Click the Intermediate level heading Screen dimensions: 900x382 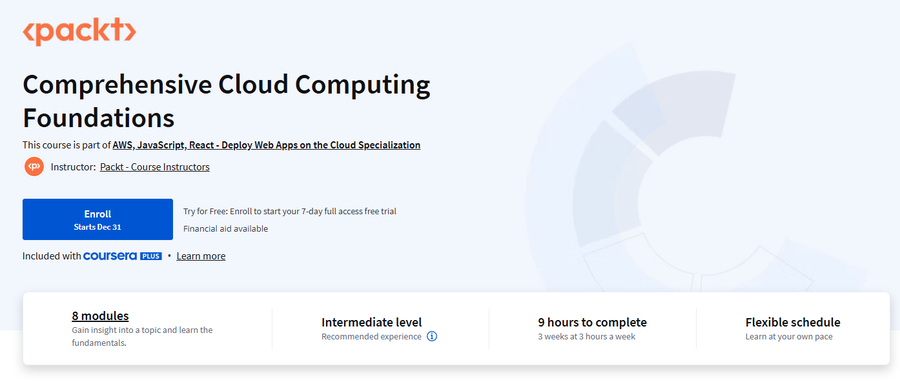371,322
